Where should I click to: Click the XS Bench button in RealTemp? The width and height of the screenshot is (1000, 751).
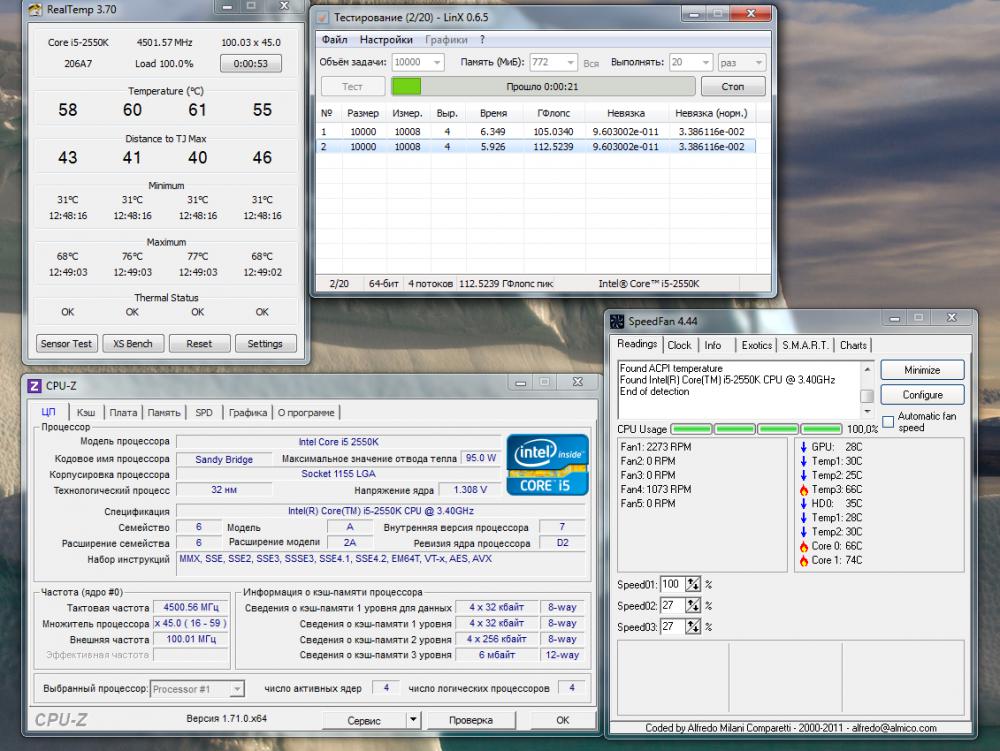point(133,344)
